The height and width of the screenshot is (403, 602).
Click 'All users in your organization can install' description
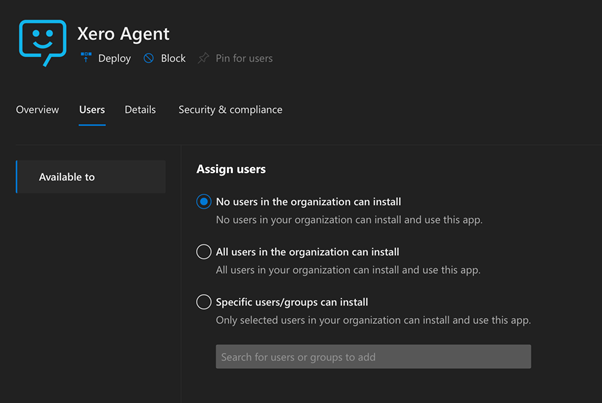[x=348, y=270]
